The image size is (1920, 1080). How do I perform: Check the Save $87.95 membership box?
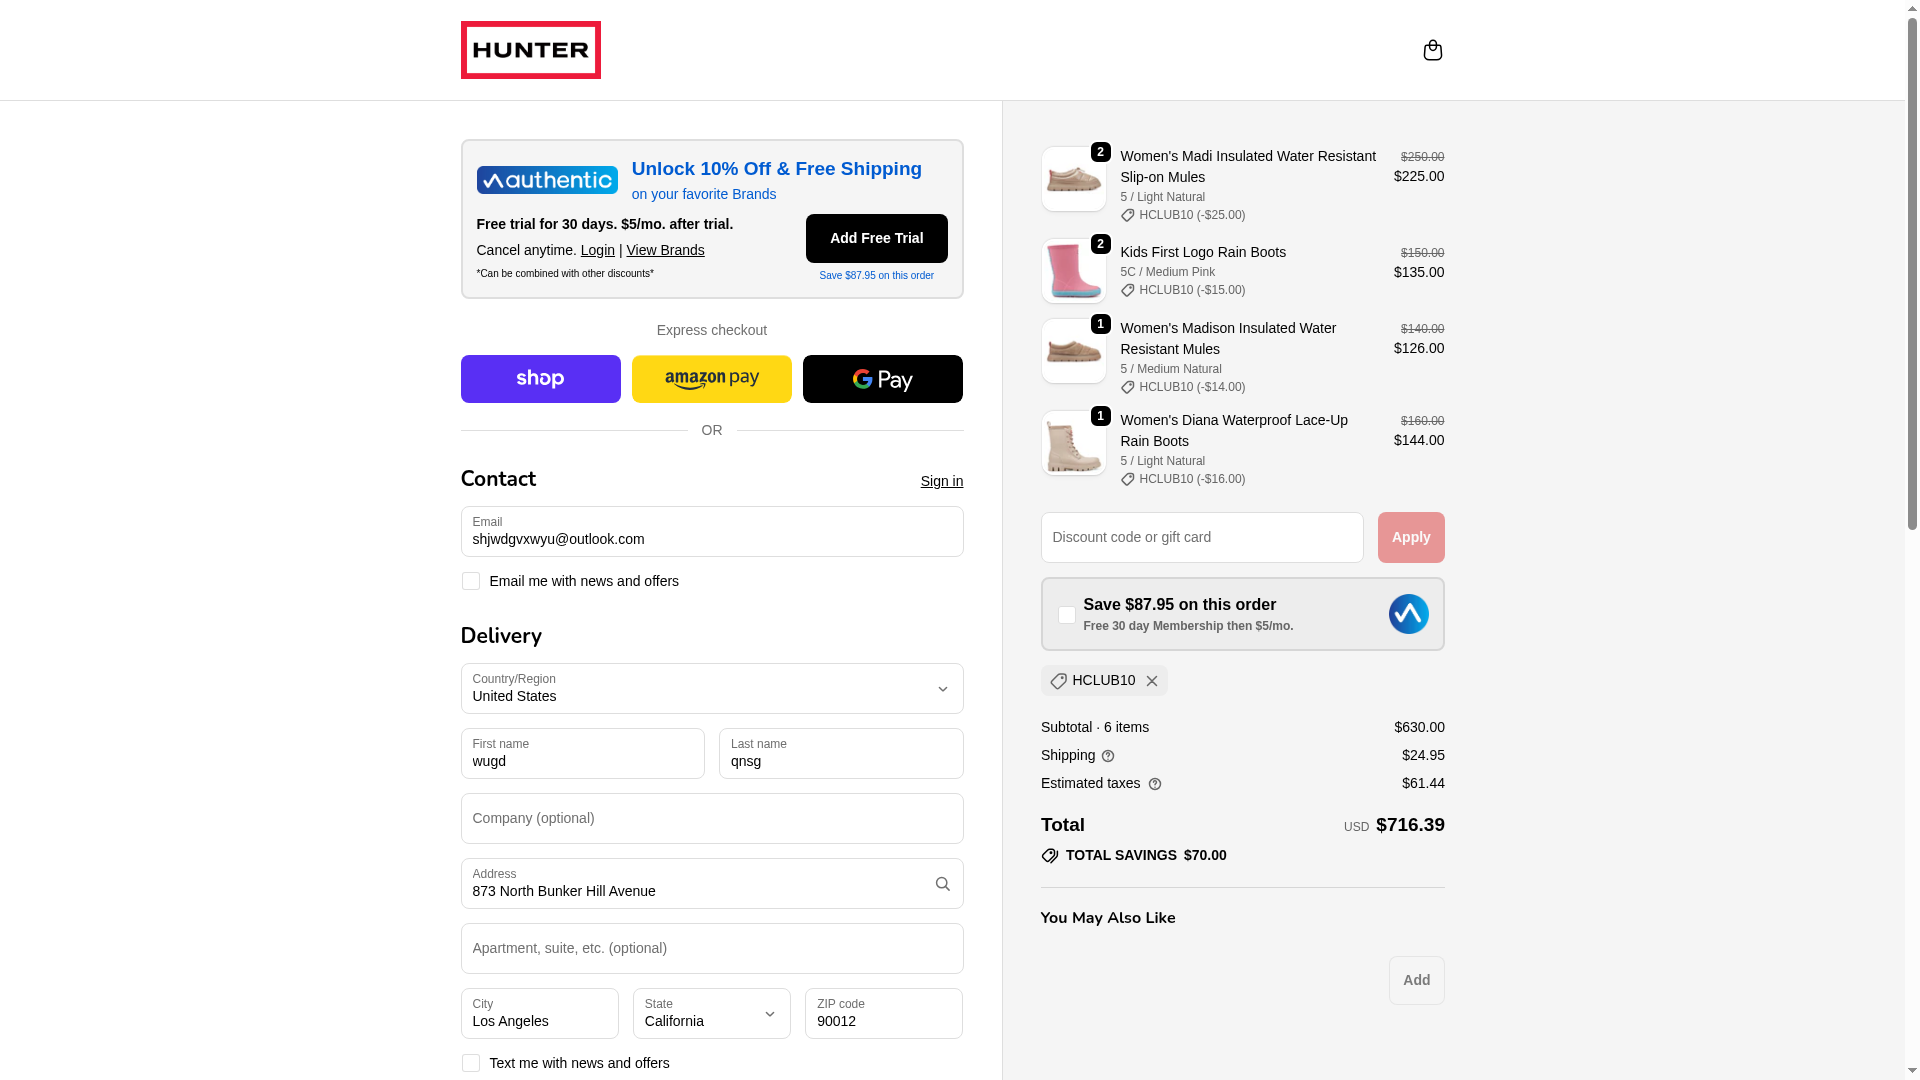[1066, 615]
